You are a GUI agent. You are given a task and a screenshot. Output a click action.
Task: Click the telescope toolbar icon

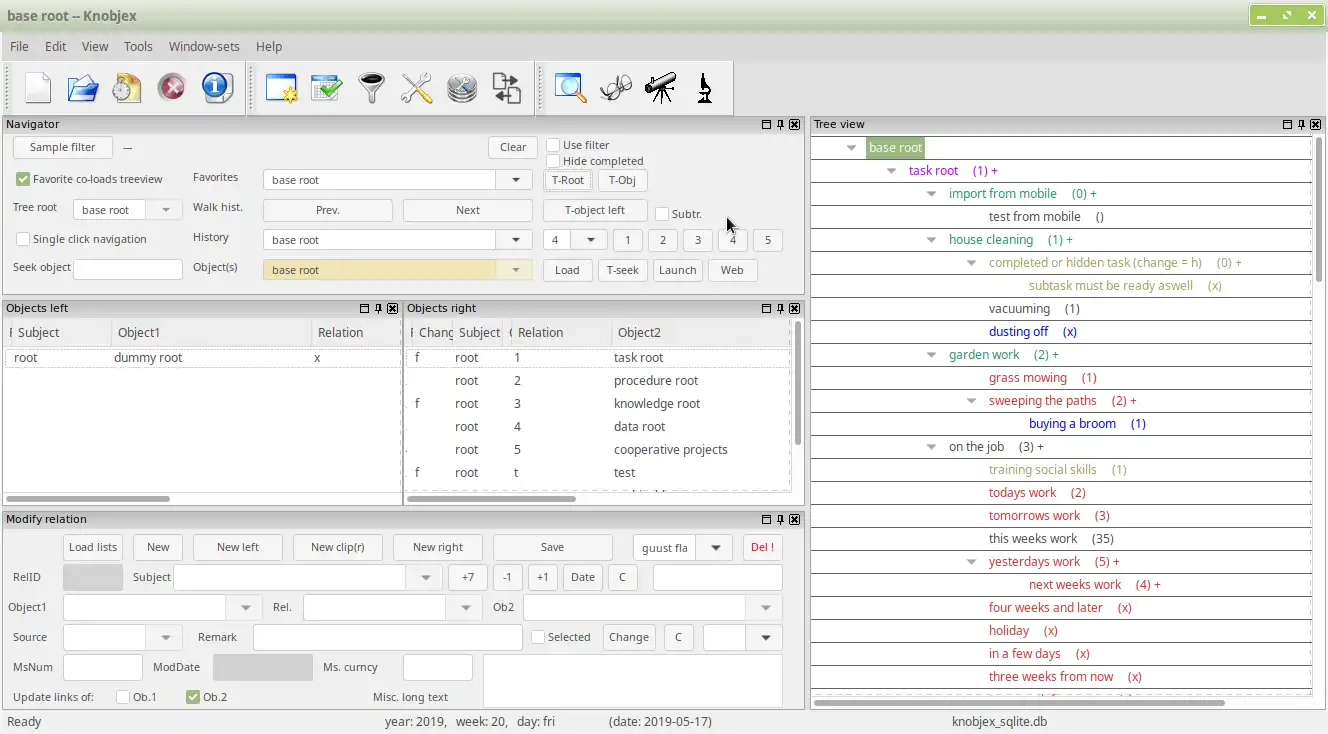pyautogui.click(x=660, y=88)
